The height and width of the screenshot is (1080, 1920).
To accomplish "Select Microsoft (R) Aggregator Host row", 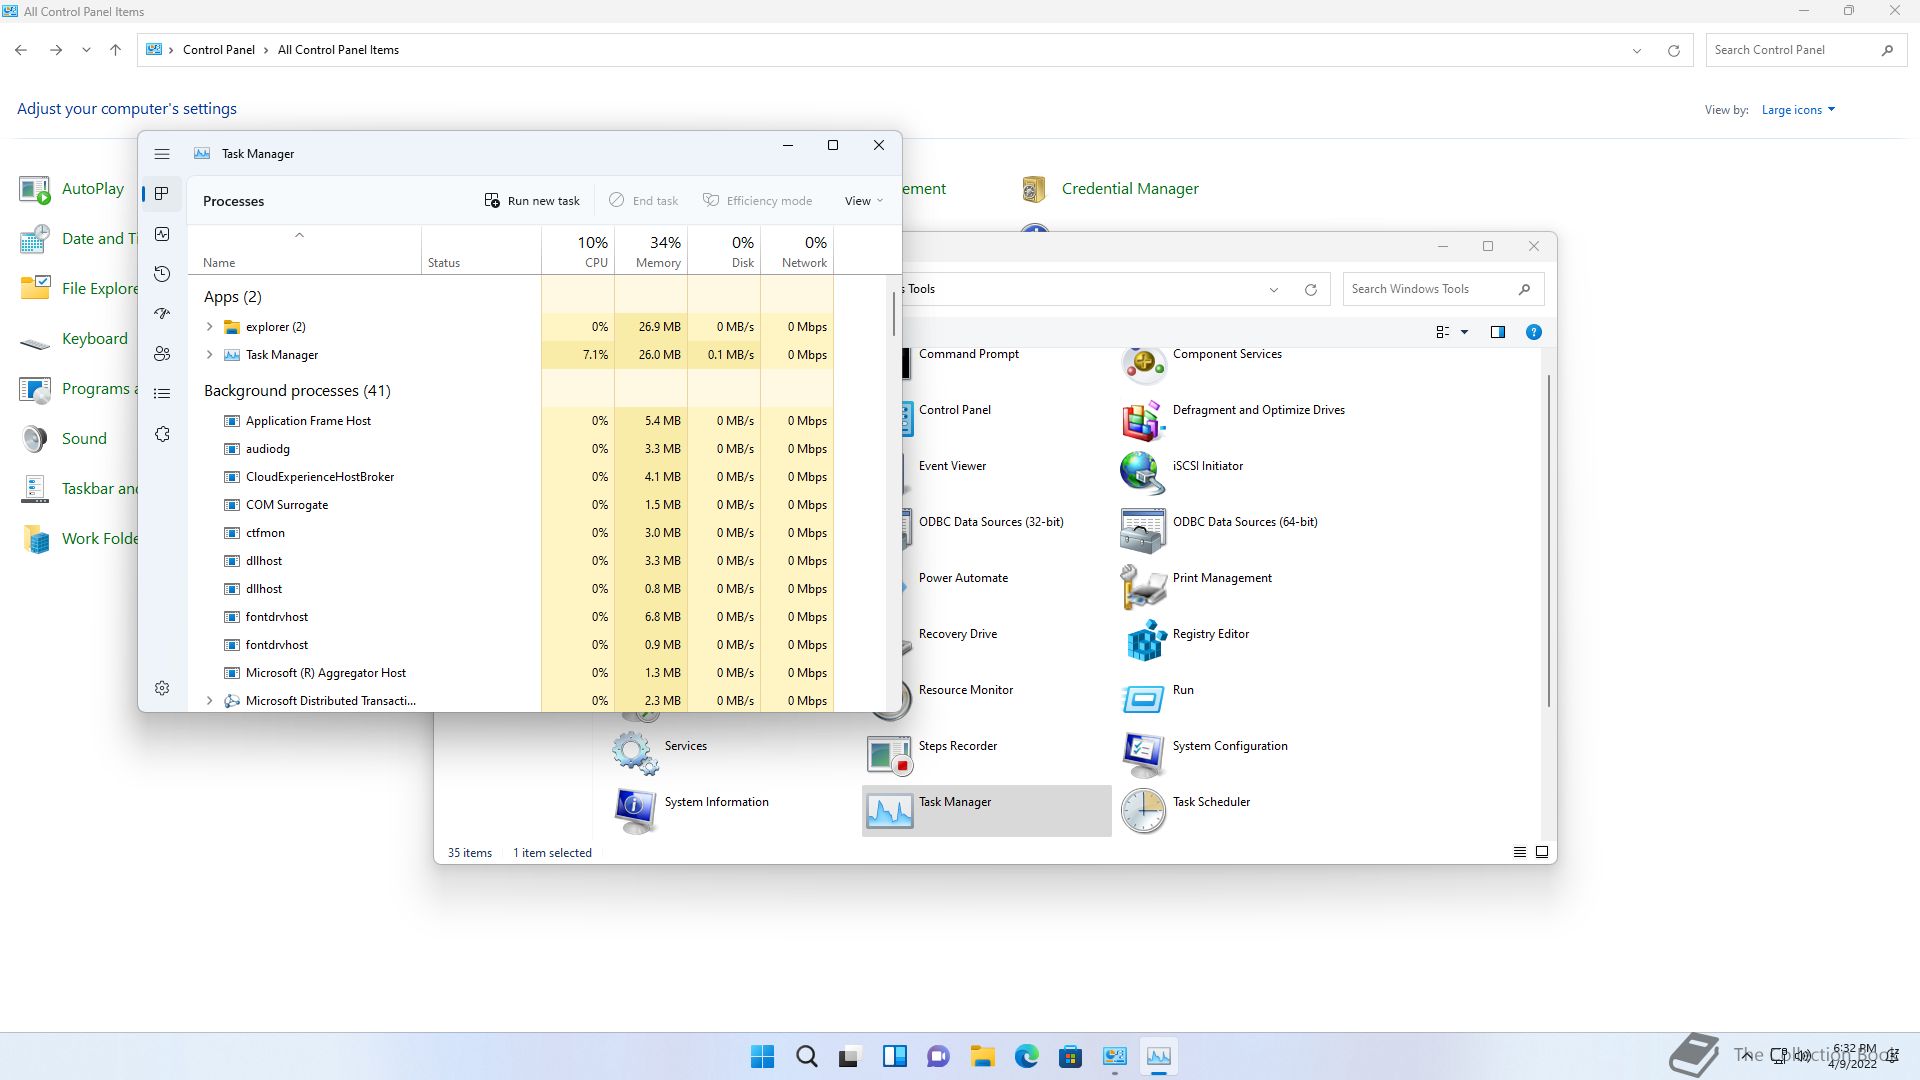I will pos(510,673).
